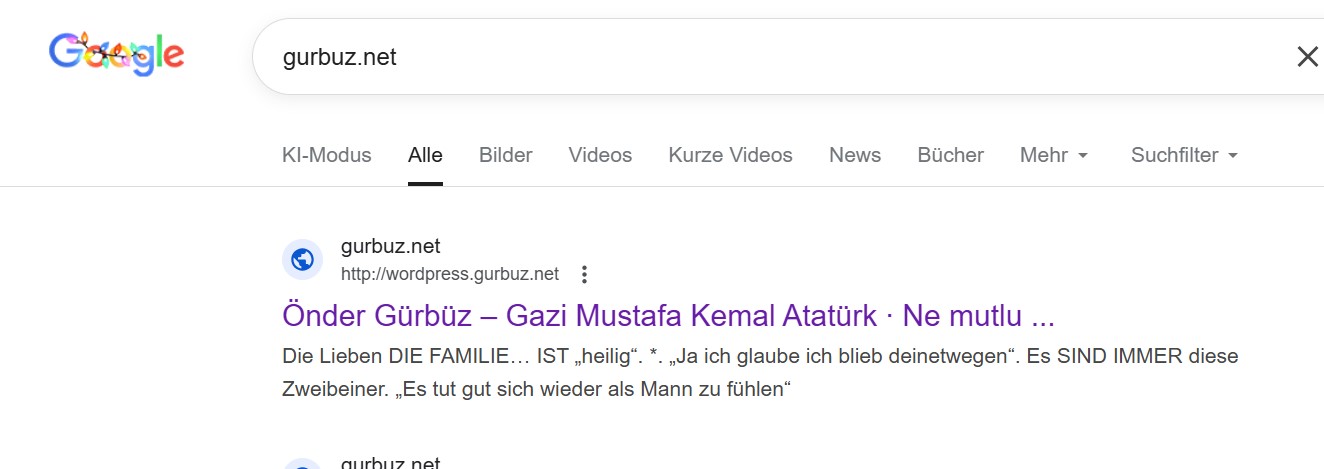The height and width of the screenshot is (469, 1324).
Task: Click the first result's gurbuz.net site name
Action: coord(390,246)
